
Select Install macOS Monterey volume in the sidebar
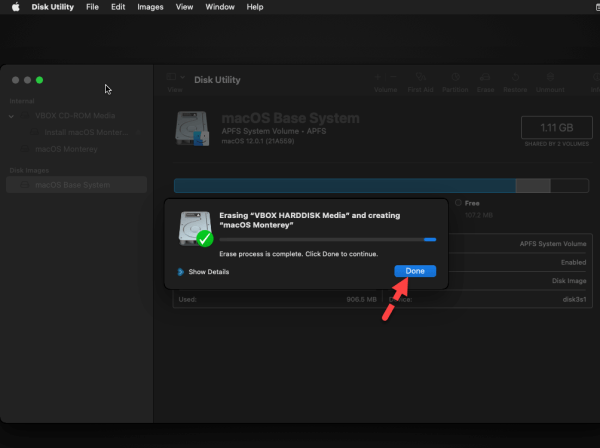[86, 132]
